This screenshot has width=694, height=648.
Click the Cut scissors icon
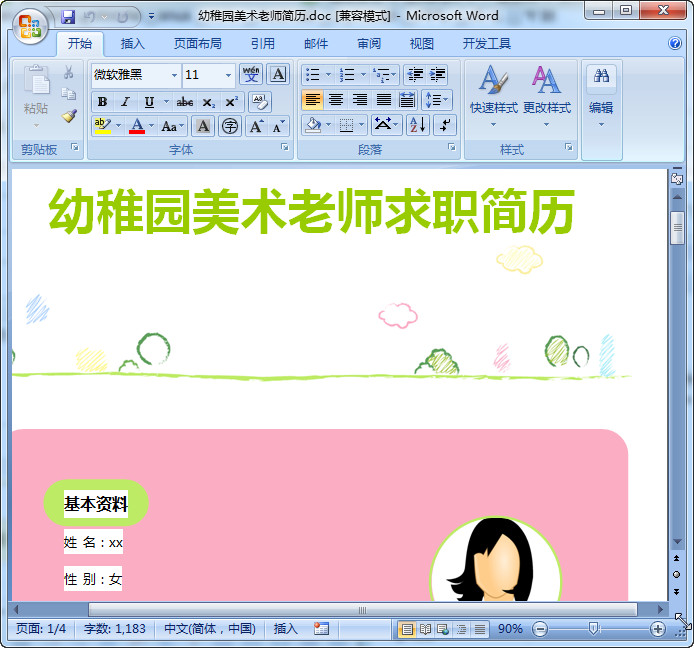[x=69, y=72]
